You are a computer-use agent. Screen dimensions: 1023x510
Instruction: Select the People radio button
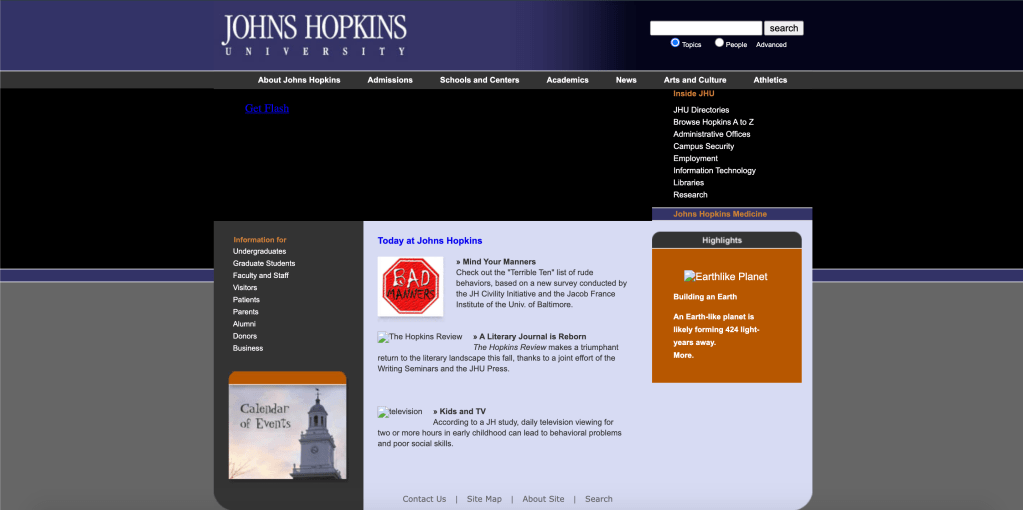pyautogui.click(x=719, y=43)
